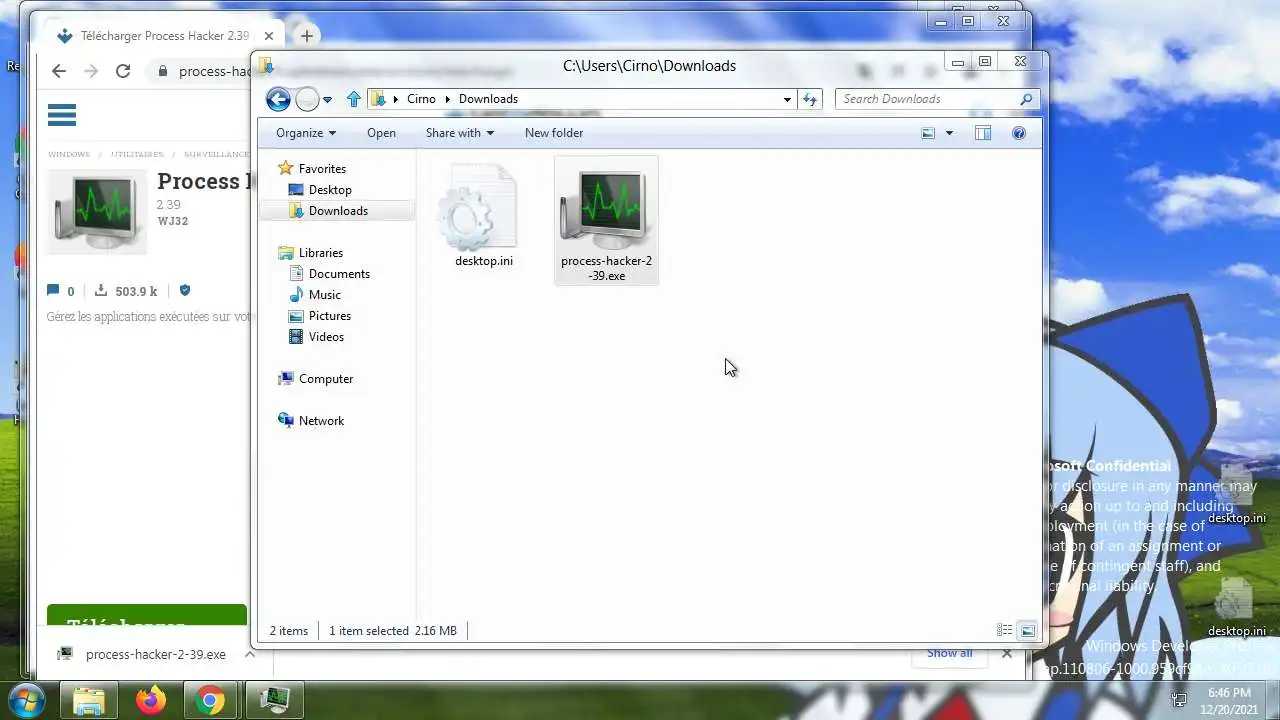
Task: Switch to details view in status bar
Action: pyautogui.click(x=1004, y=630)
